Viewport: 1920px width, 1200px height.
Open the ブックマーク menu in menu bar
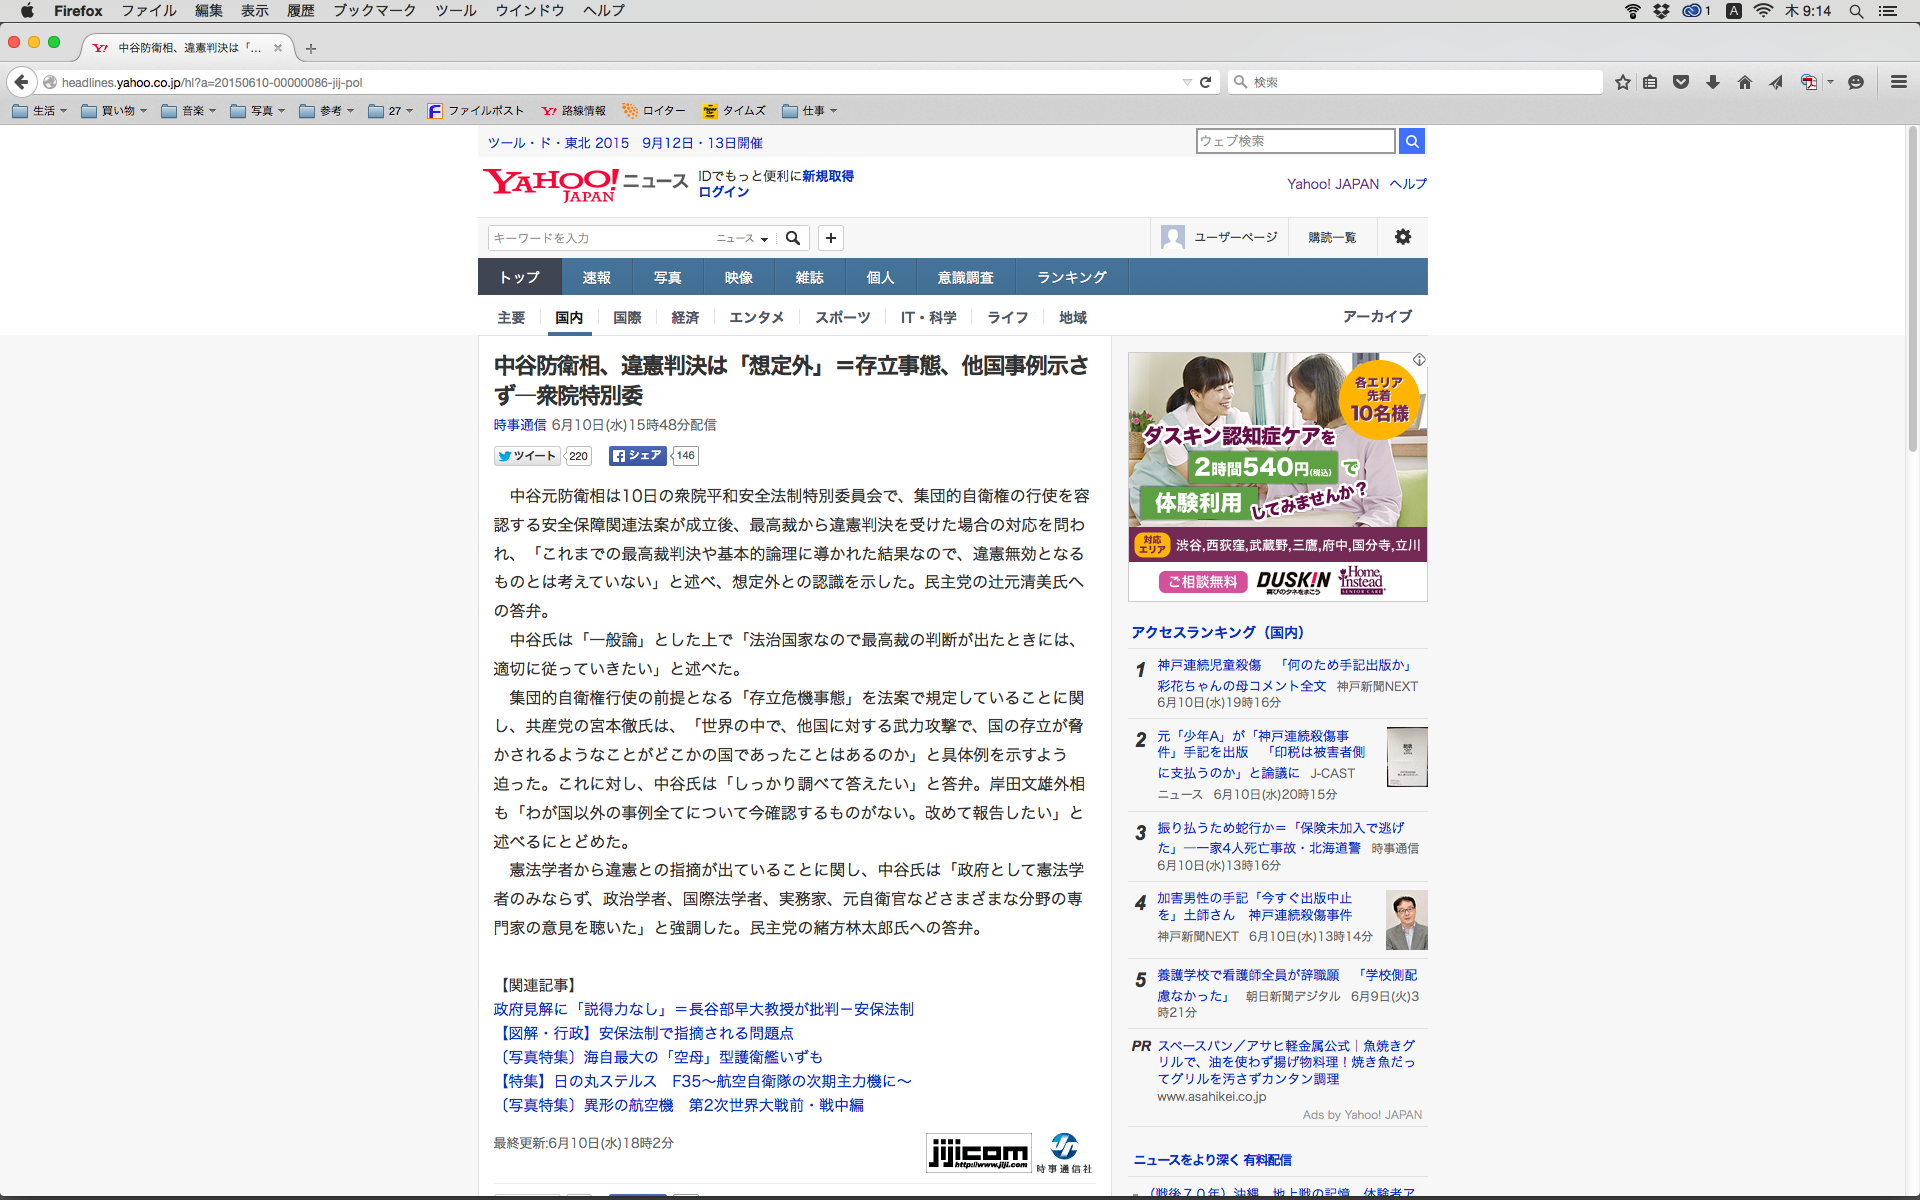click(374, 11)
